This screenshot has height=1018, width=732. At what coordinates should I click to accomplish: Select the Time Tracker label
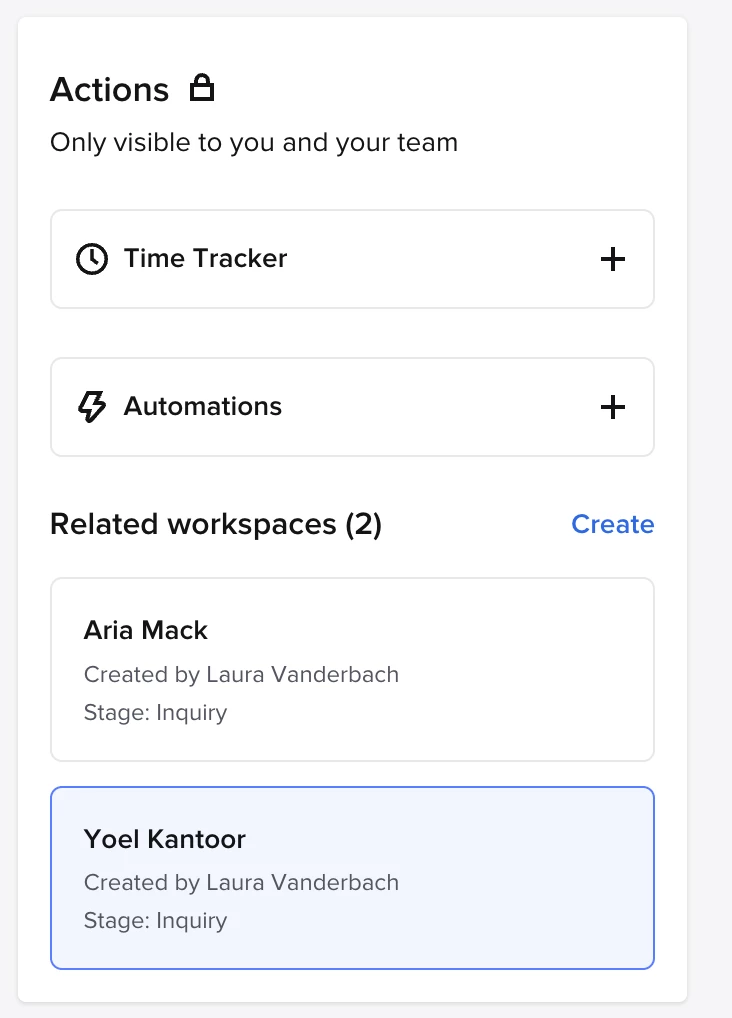click(x=205, y=258)
